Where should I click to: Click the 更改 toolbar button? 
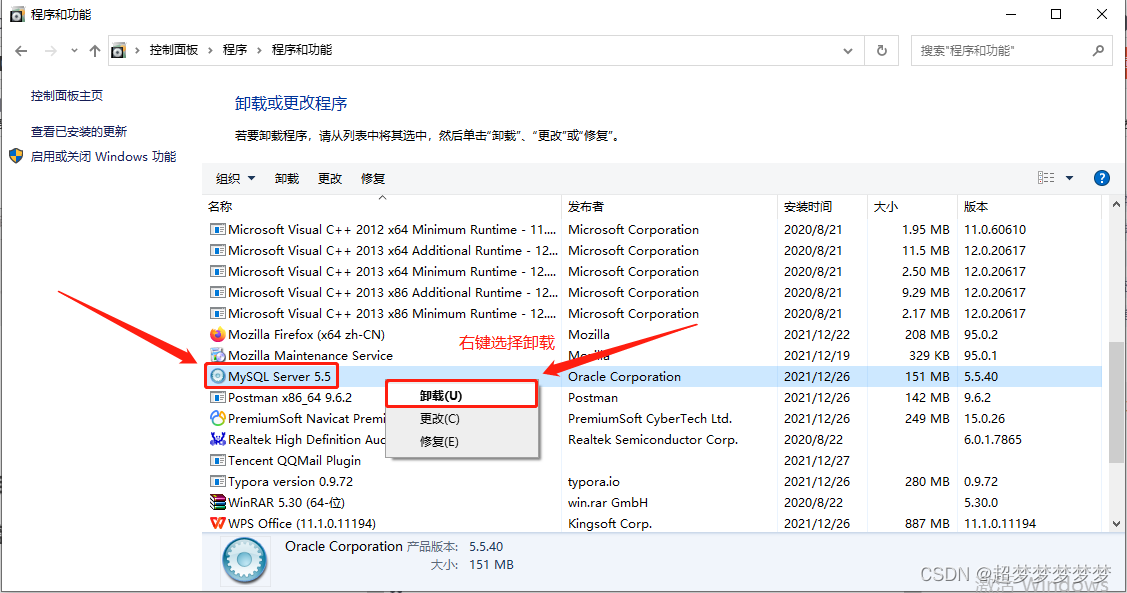coord(330,178)
